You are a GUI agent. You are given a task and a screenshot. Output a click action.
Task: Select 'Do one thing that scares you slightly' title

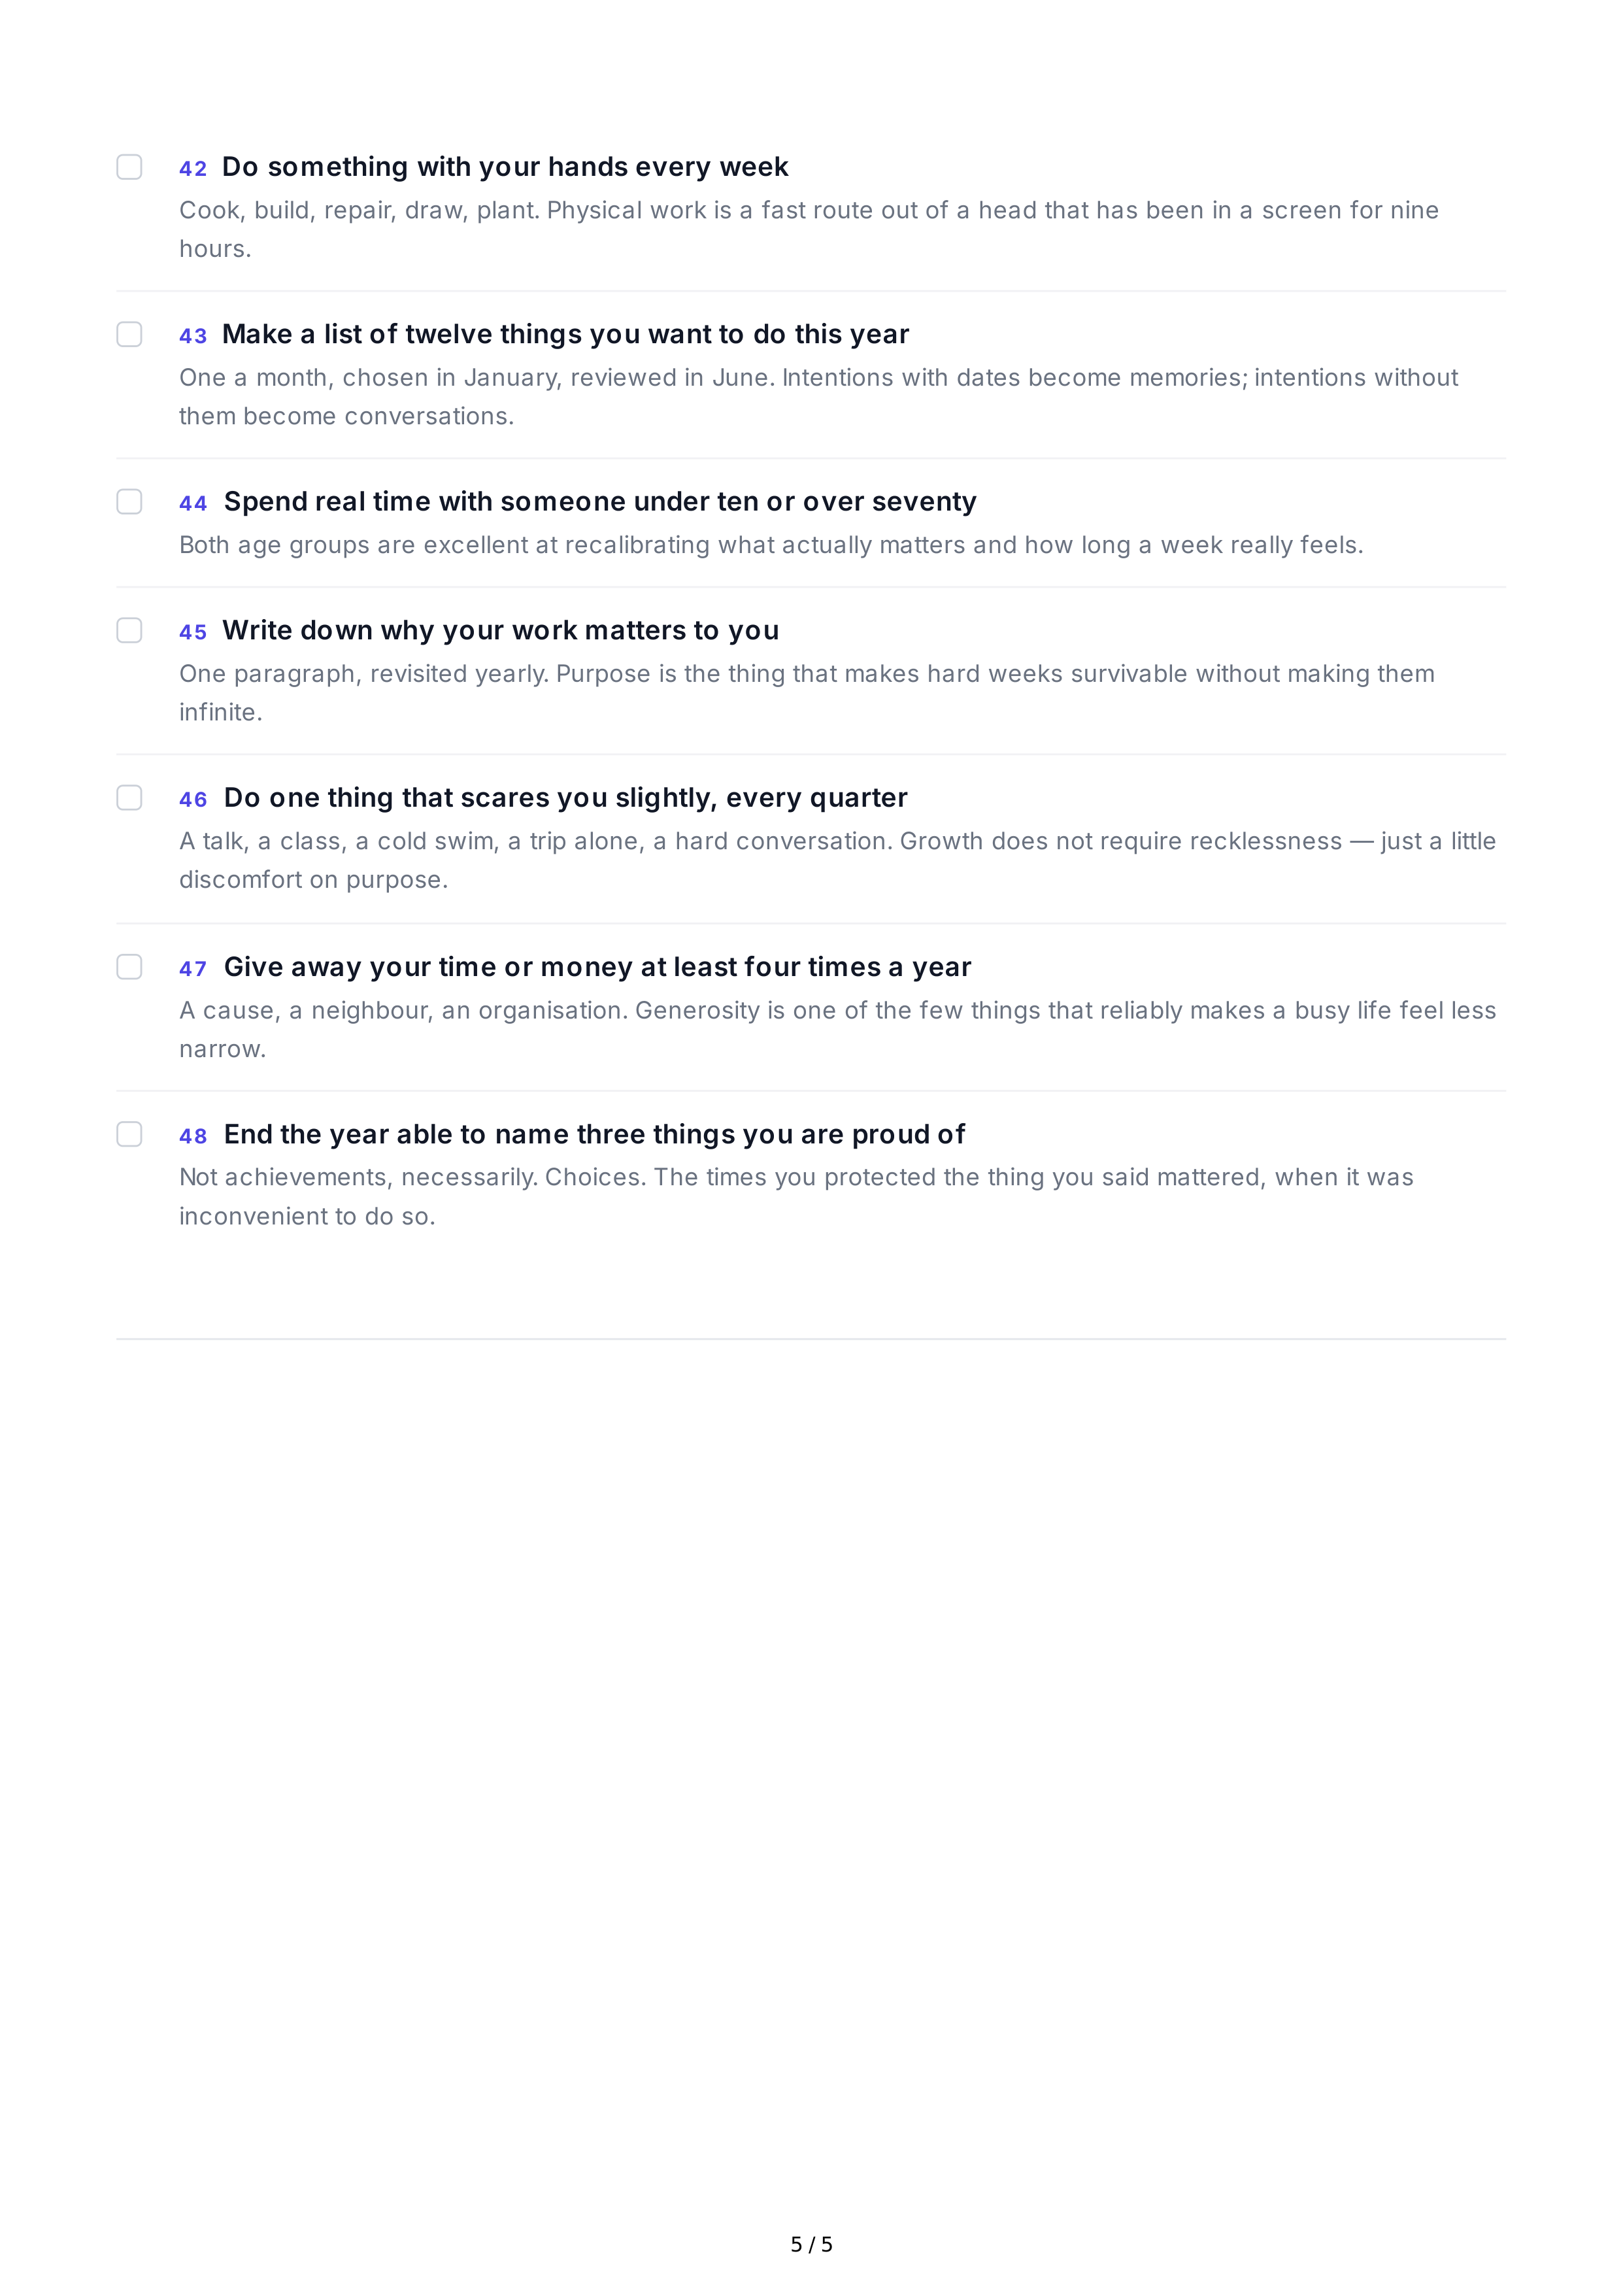(x=565, y=798)
